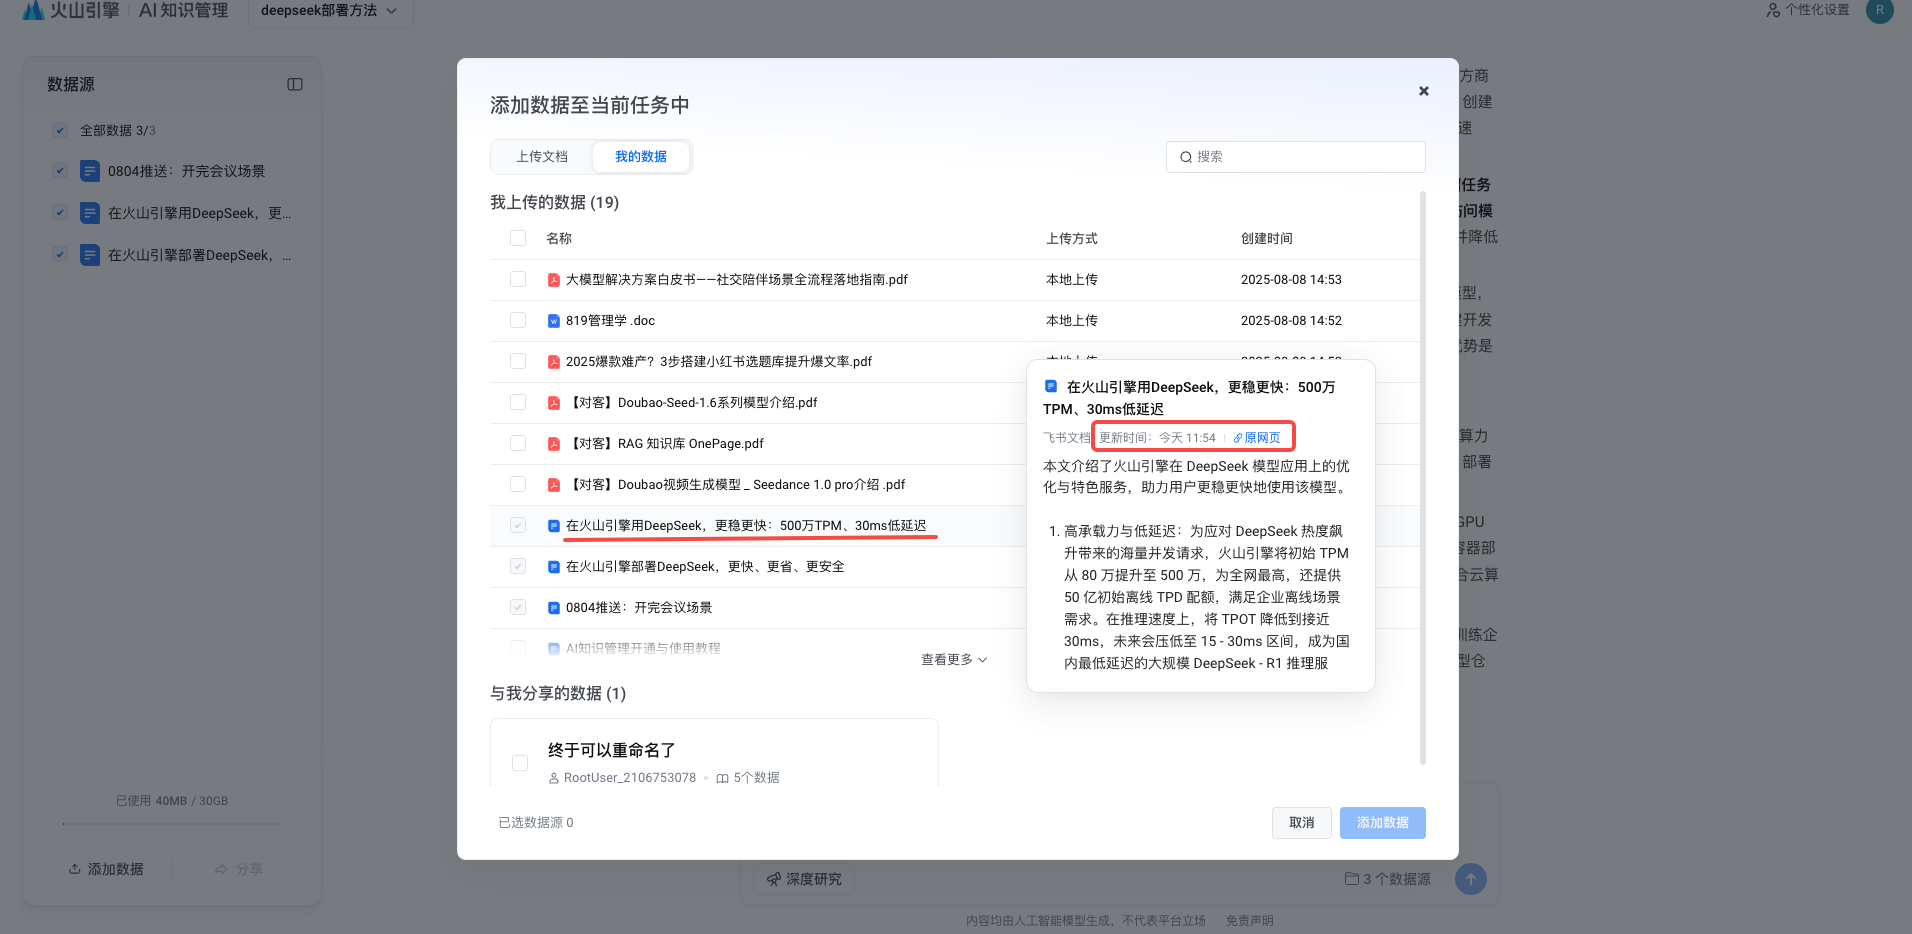Close the 添加数据 dialog
Screen dimensions: 1912x934
tap(1423, 91)
